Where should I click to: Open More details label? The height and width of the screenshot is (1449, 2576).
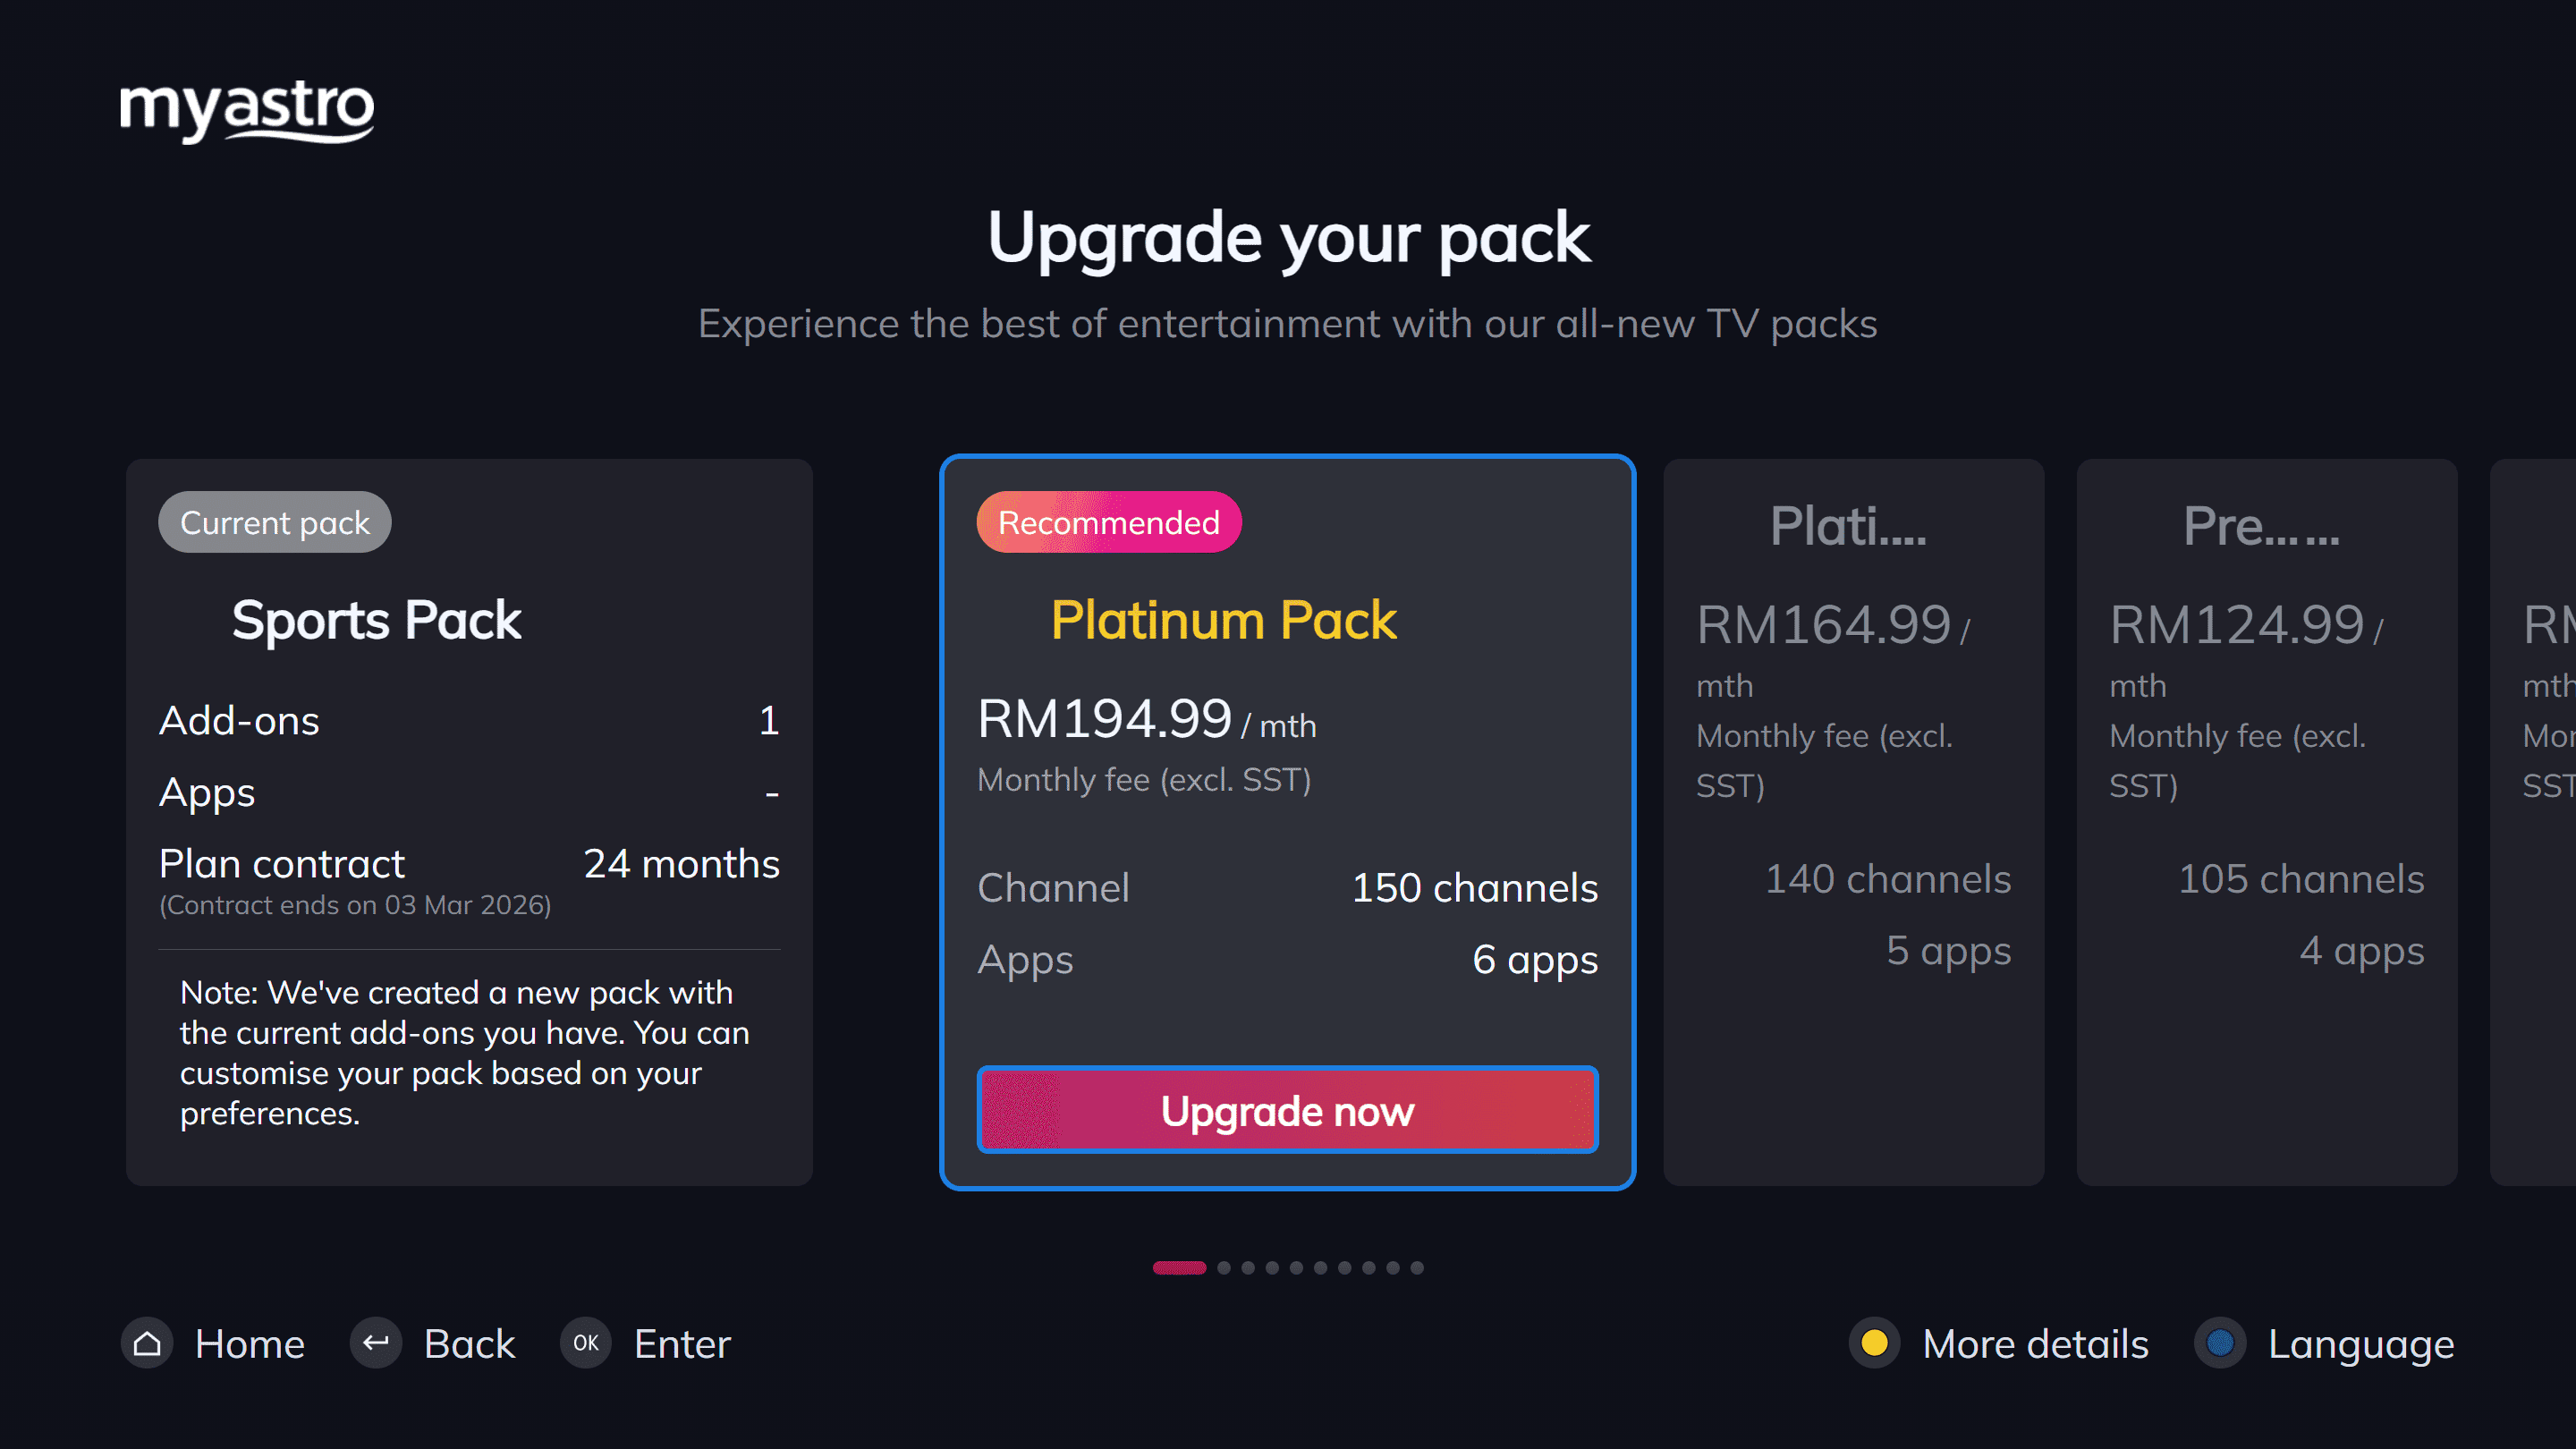[x=2036, y=1344]
